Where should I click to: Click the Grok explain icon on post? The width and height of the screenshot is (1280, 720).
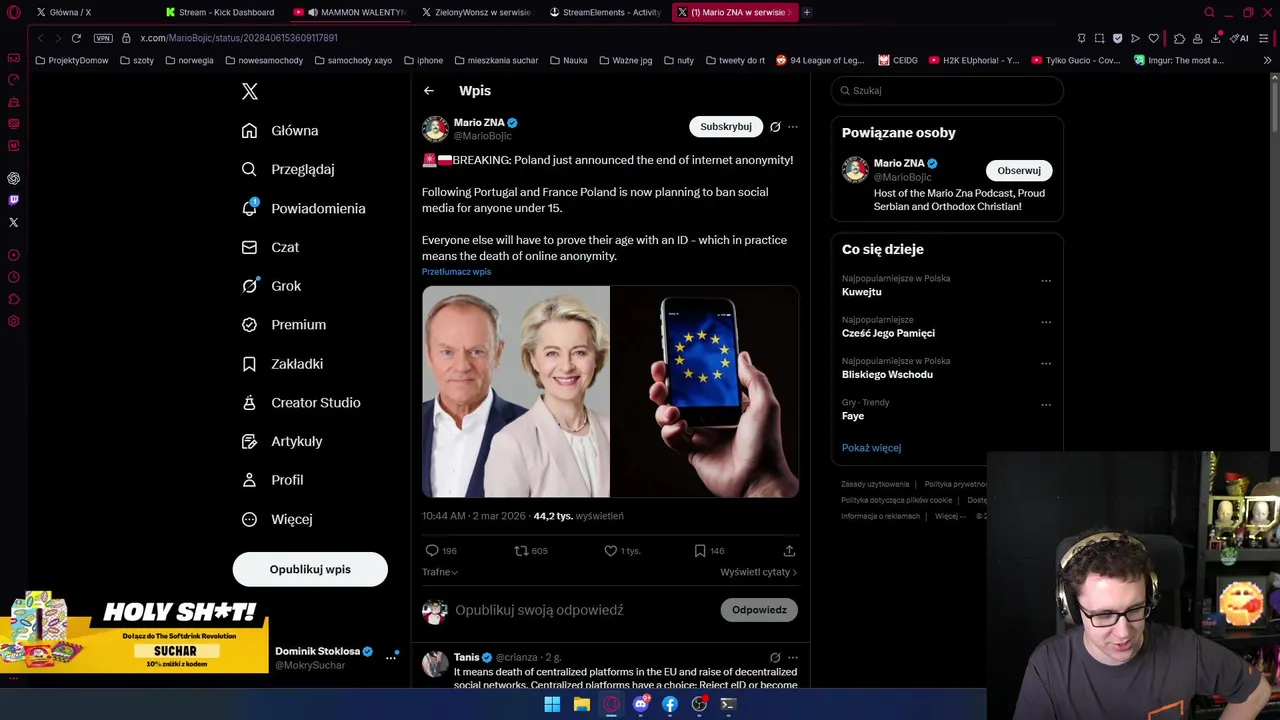(775, 127)
